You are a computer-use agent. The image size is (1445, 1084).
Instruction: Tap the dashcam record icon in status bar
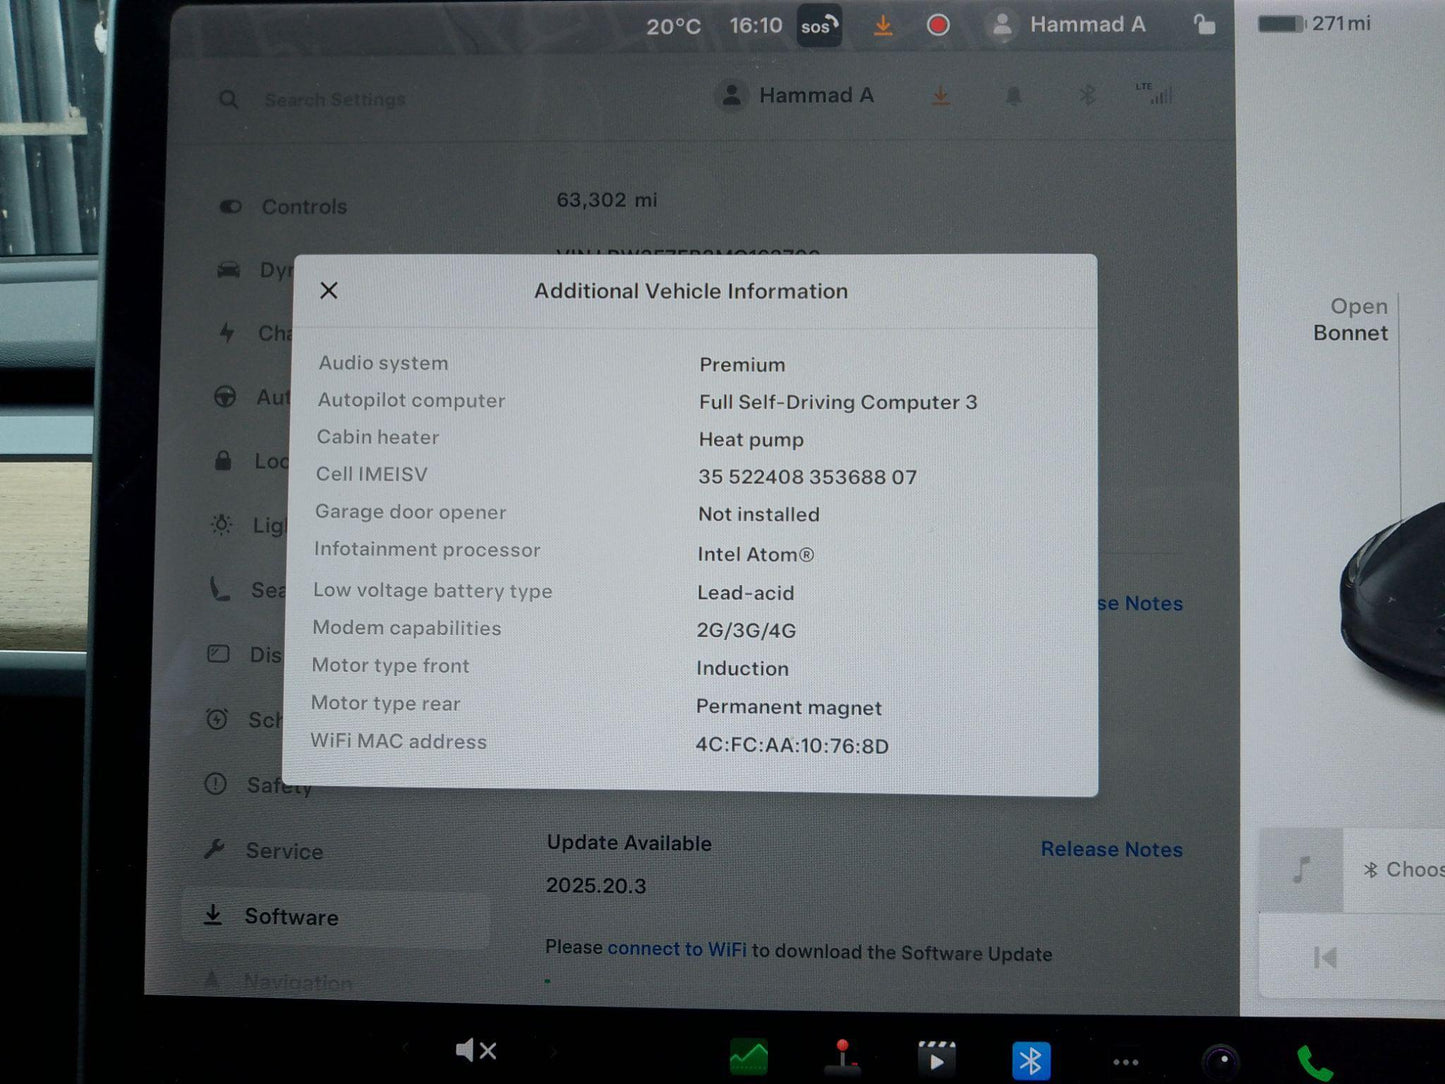click(x=938, y=25)
